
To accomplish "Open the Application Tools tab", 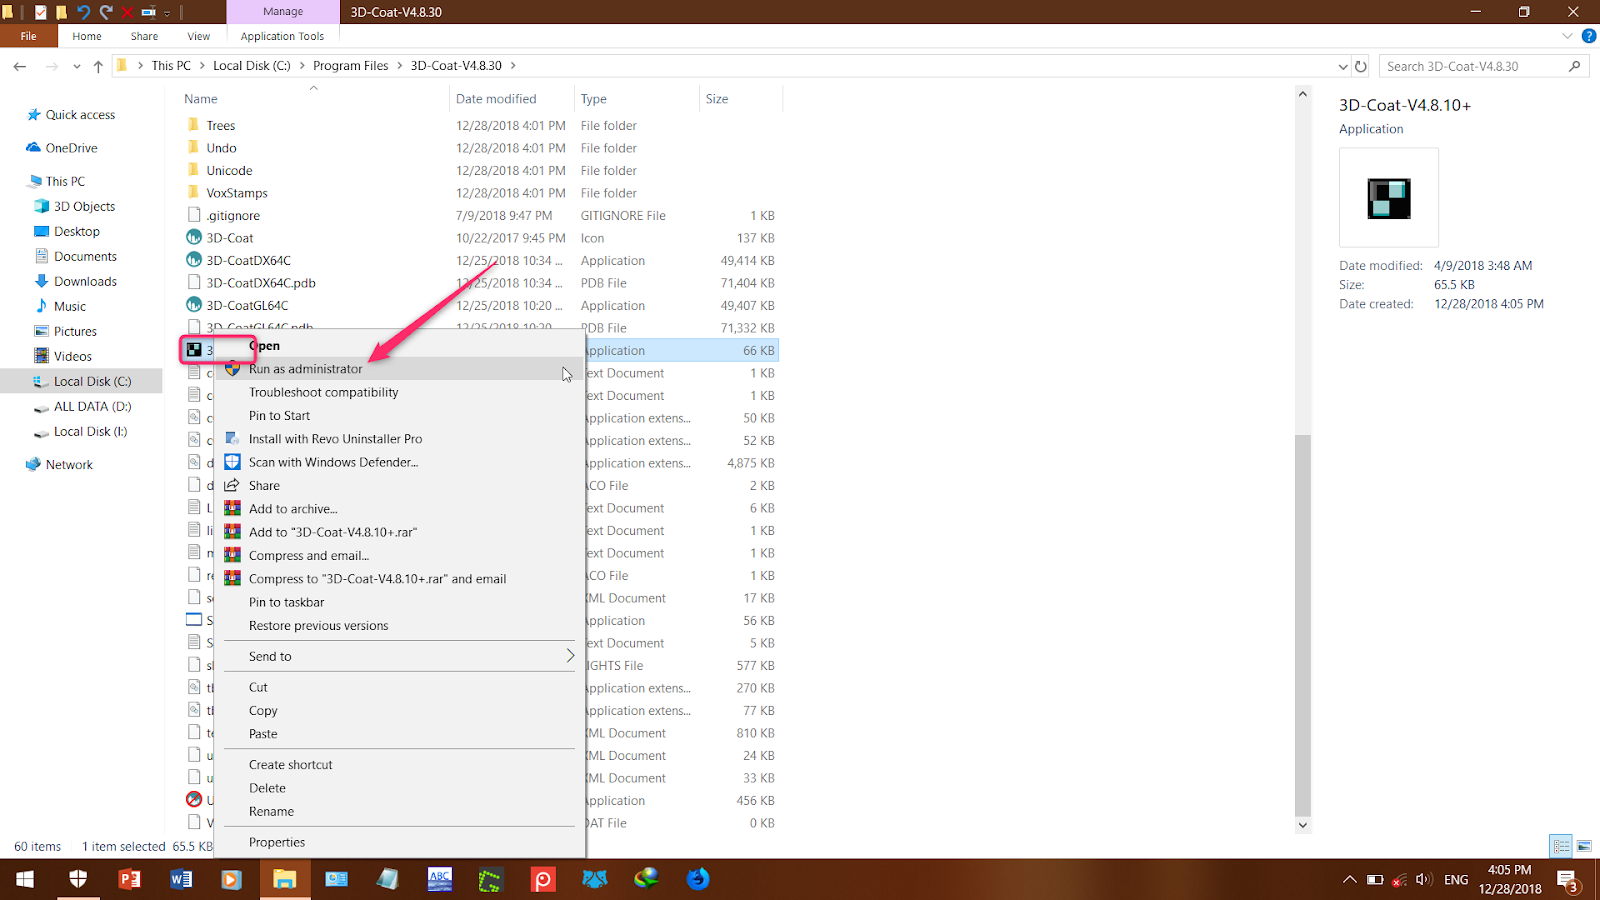I will click(x=282, y=36).
